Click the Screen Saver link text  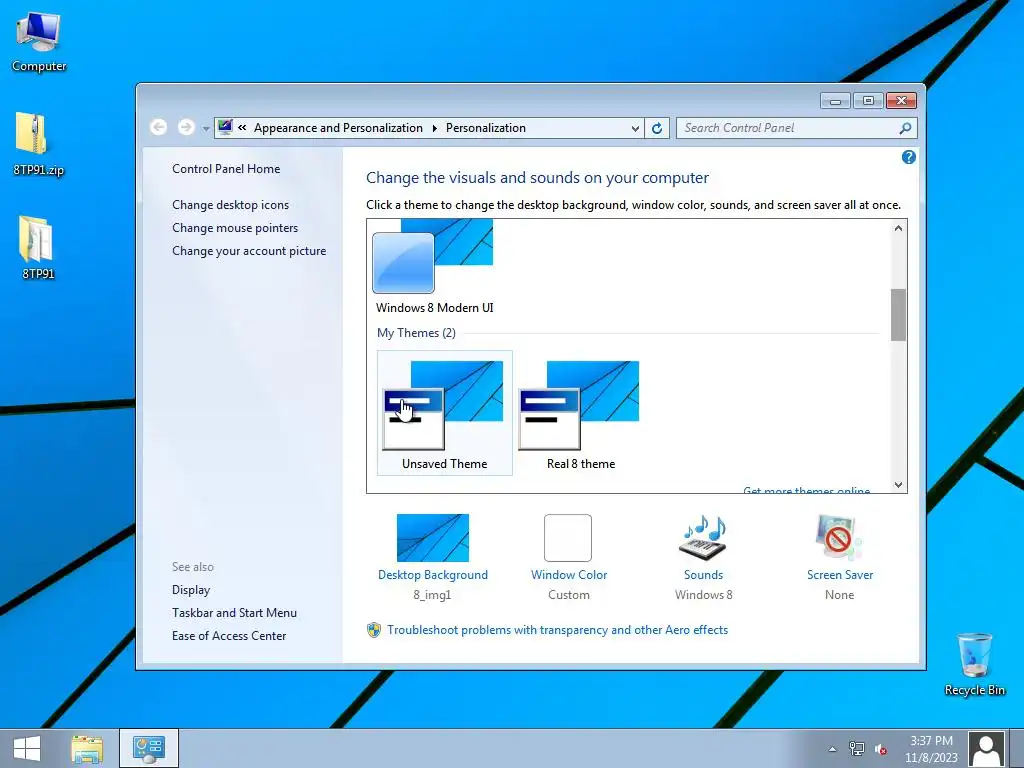[x=840, y=575]
